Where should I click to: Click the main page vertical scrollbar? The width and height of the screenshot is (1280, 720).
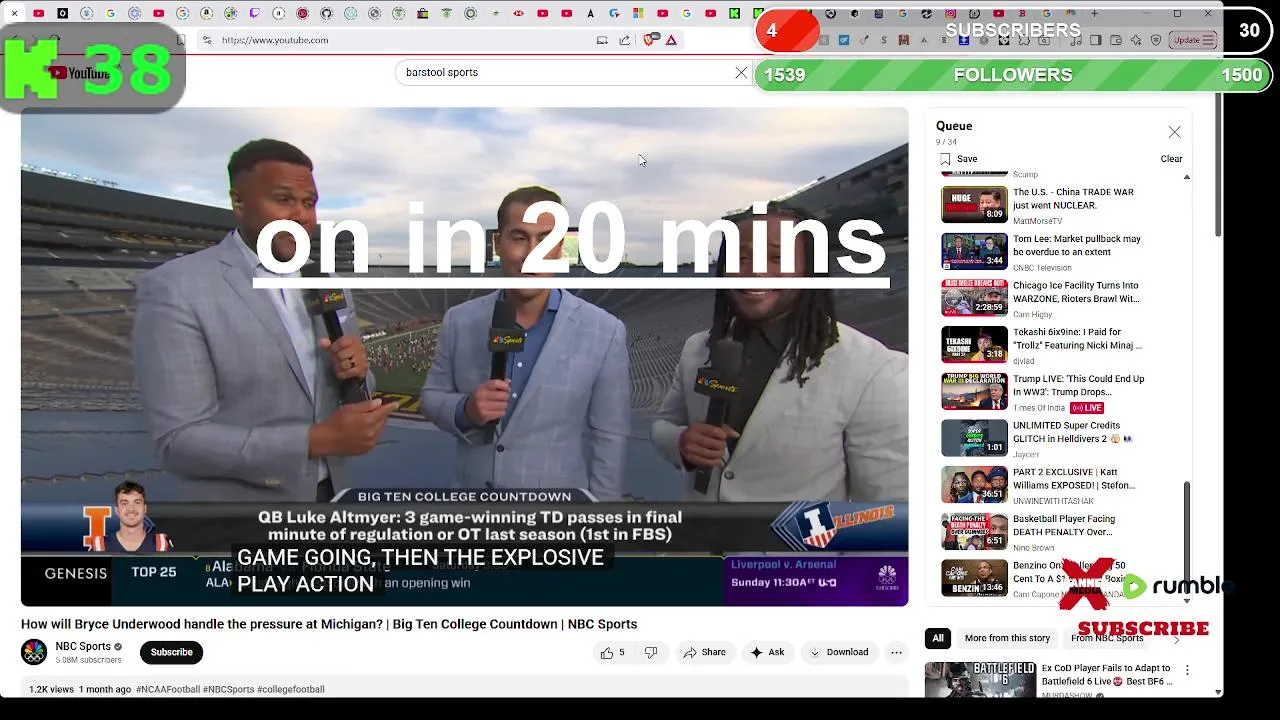pyautogui.click(x=1218, y=165)
